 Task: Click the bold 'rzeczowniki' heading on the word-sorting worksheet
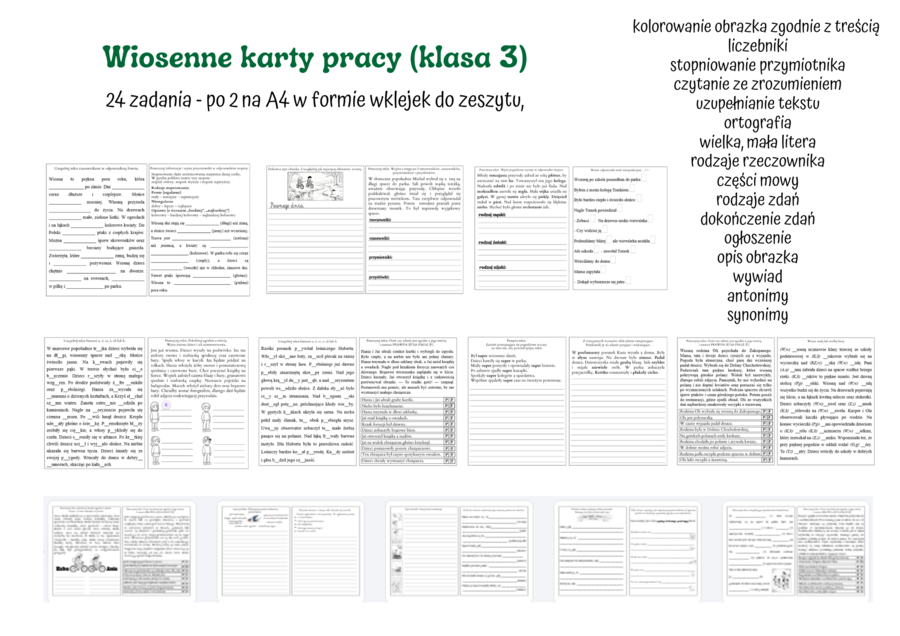tap(380, 220)
